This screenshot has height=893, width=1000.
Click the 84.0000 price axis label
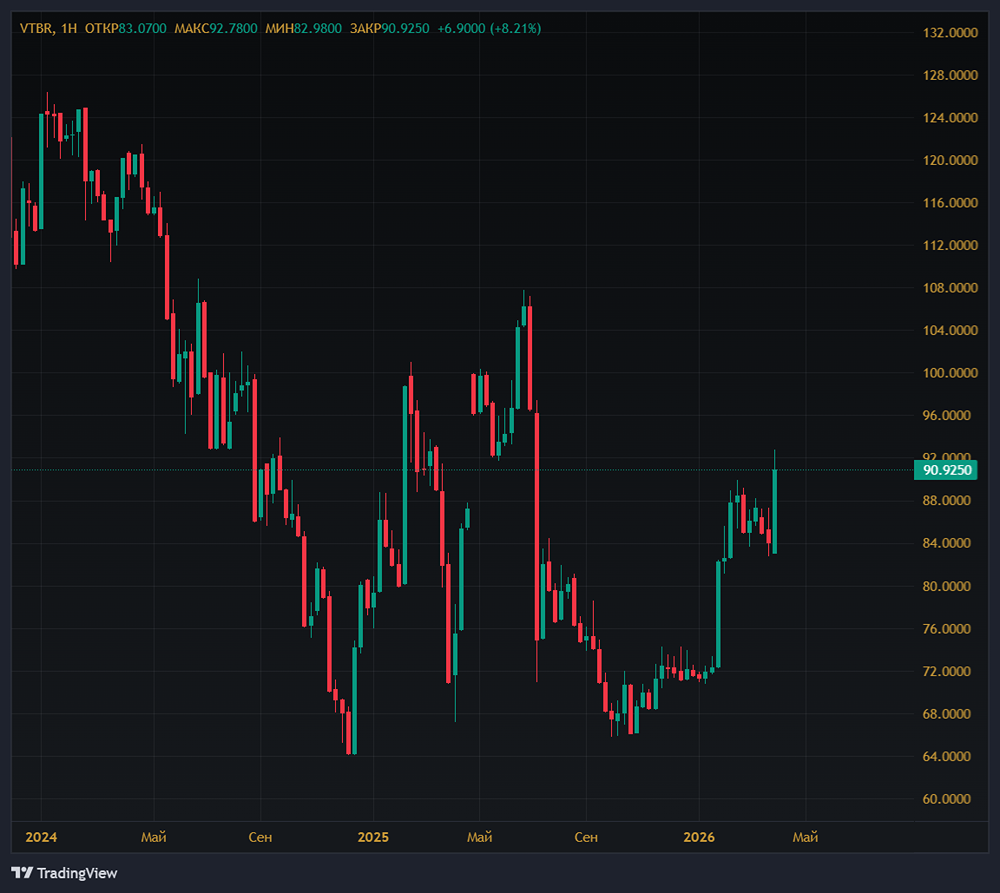(950, 543)
